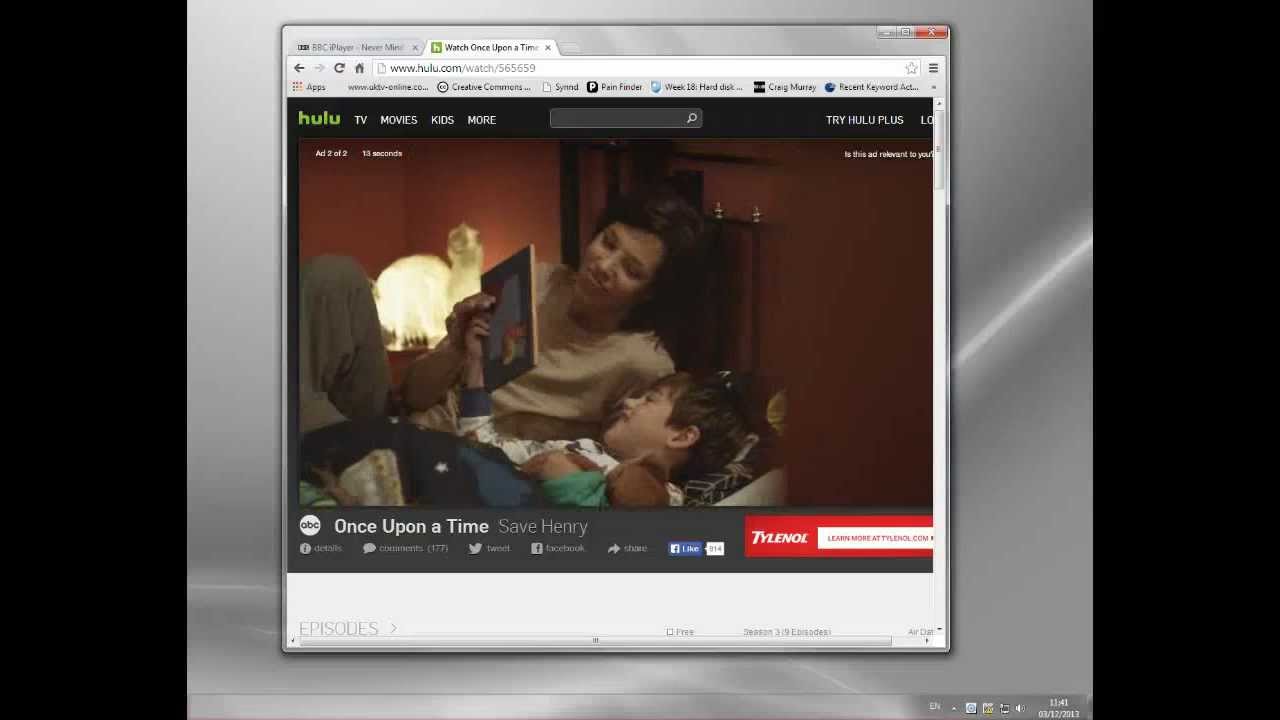
Task: Toggle the Free episodes checkbox
Action: pyautogui.click(x=670, y=632)
